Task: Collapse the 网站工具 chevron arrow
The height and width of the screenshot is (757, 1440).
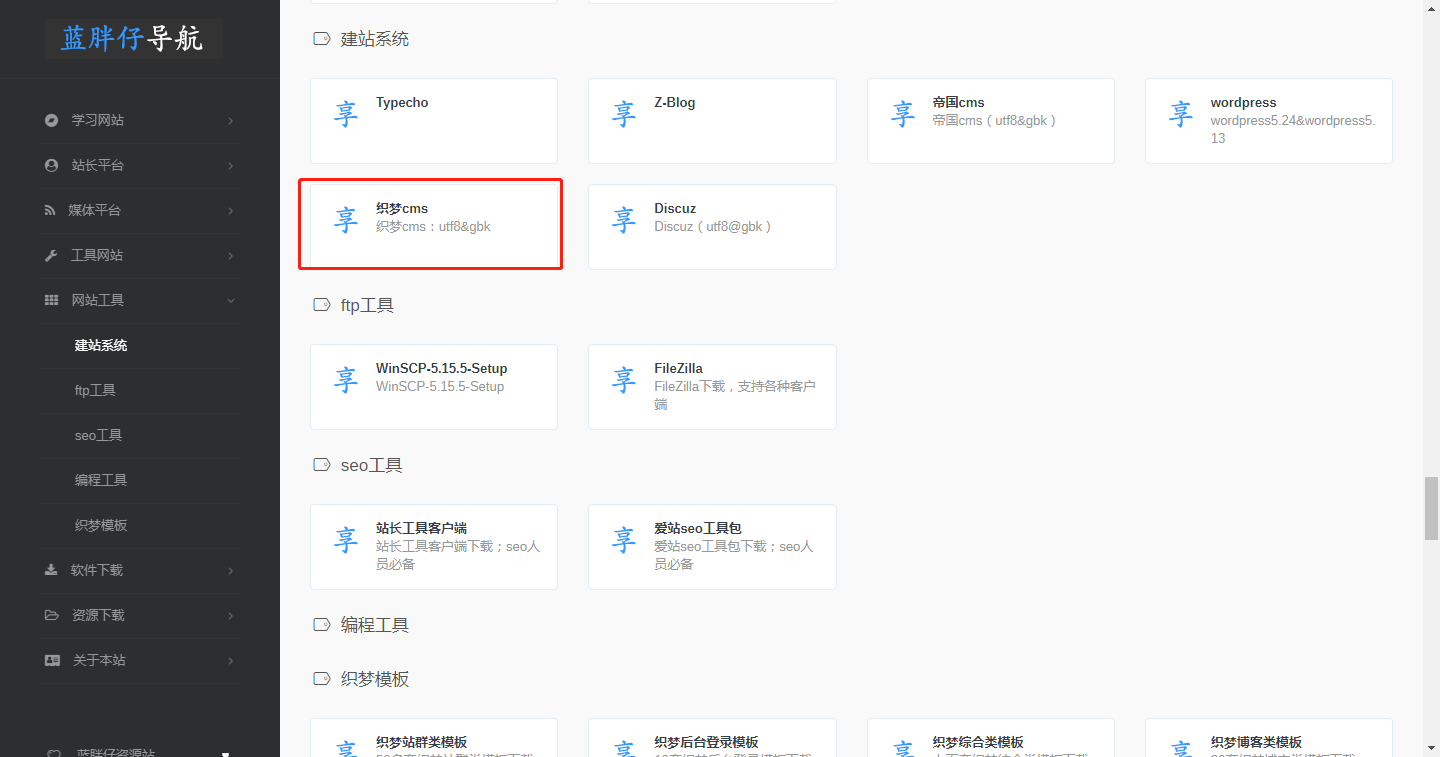Action: (x=230, y=300)
